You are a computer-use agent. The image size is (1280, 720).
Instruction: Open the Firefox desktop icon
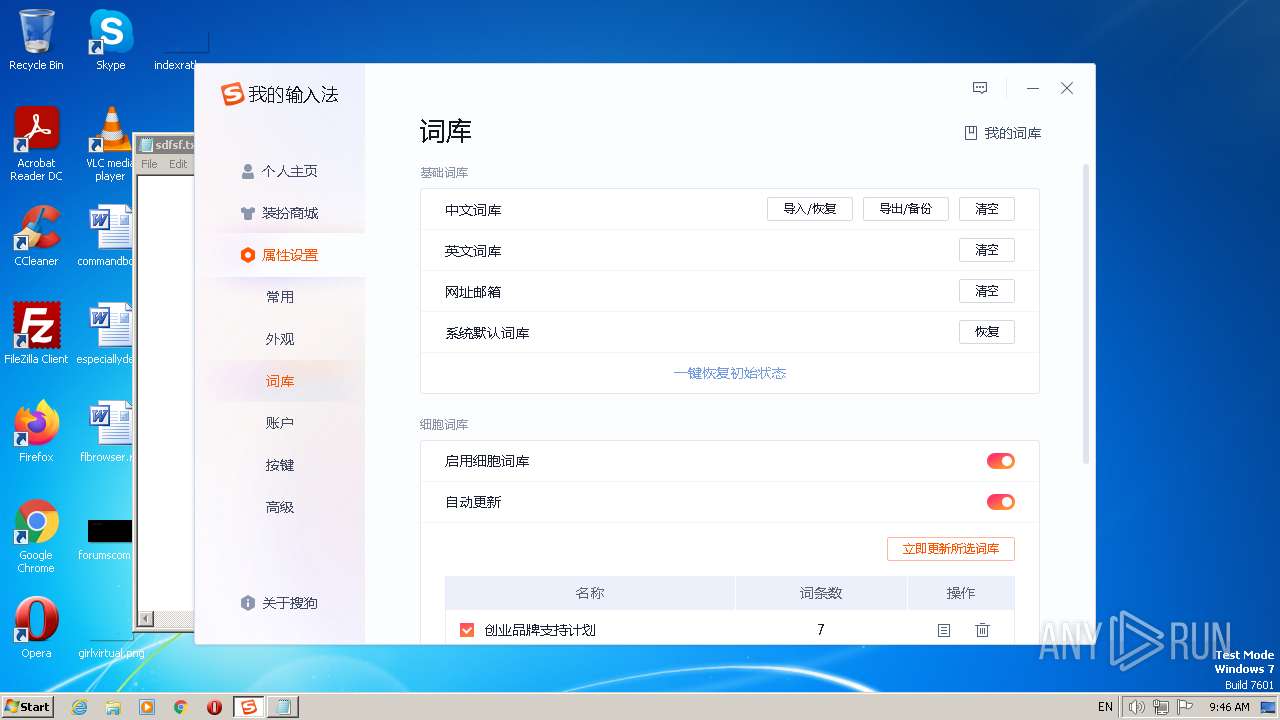pyautogui.click(x=36, y=432)
